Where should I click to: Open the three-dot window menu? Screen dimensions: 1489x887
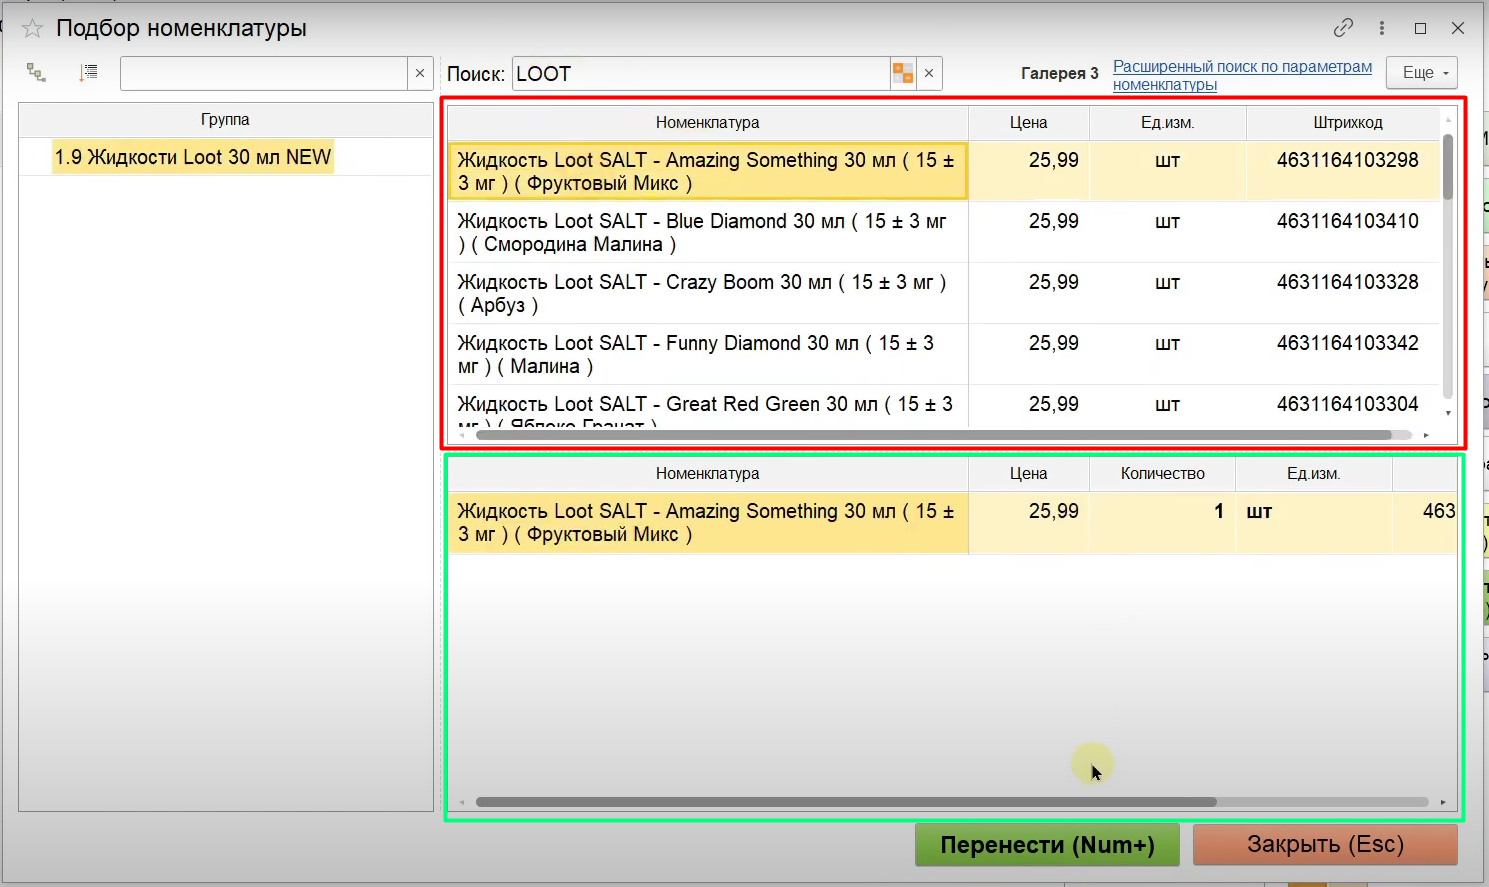[x=1382, y=28]
